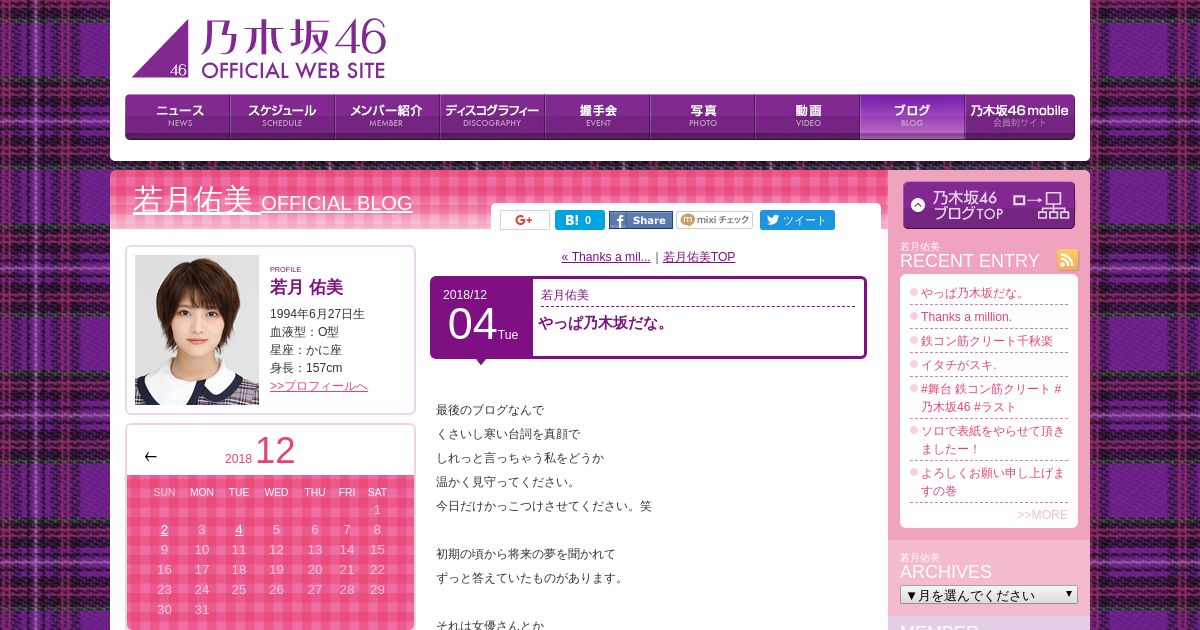
Task: Click the line 温かく見守ってください。
Action: click(508, 482)
